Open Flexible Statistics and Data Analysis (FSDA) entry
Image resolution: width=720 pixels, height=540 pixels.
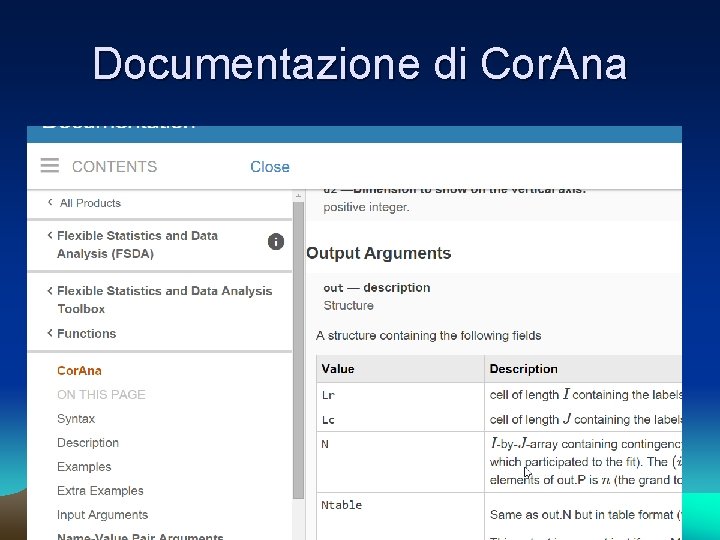click(137, 245)
